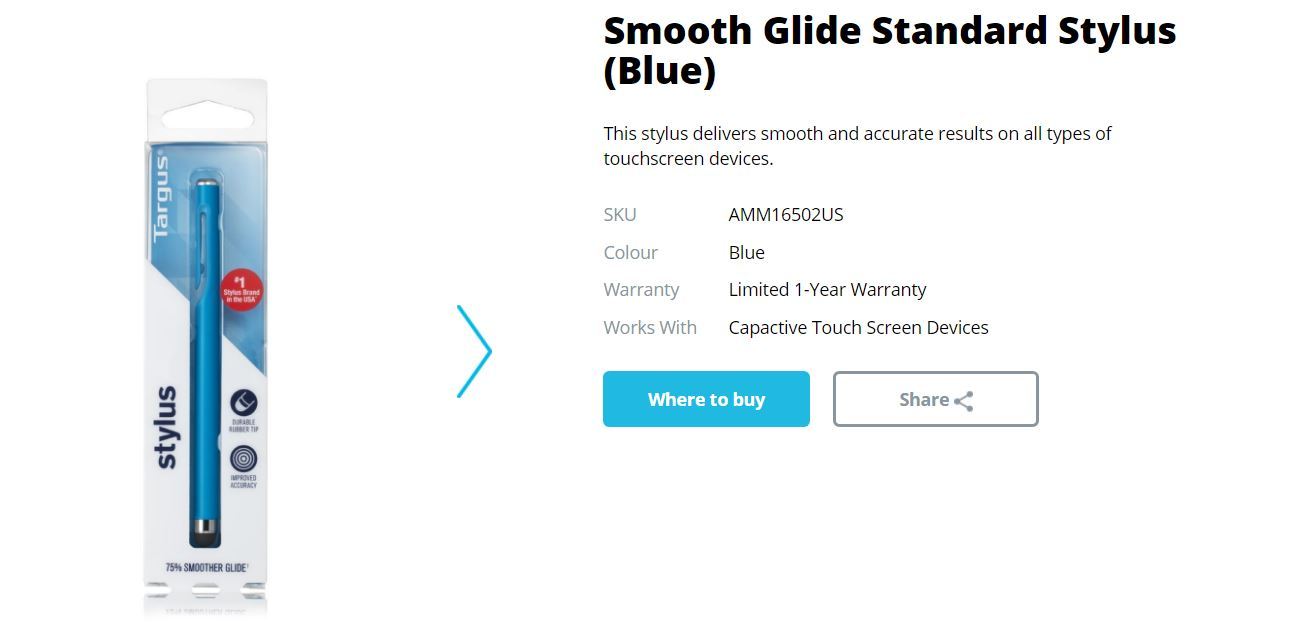Screen dimensions: 1299x644
Task: Click the blue stylus pen in the image
Action: (206, 360)
